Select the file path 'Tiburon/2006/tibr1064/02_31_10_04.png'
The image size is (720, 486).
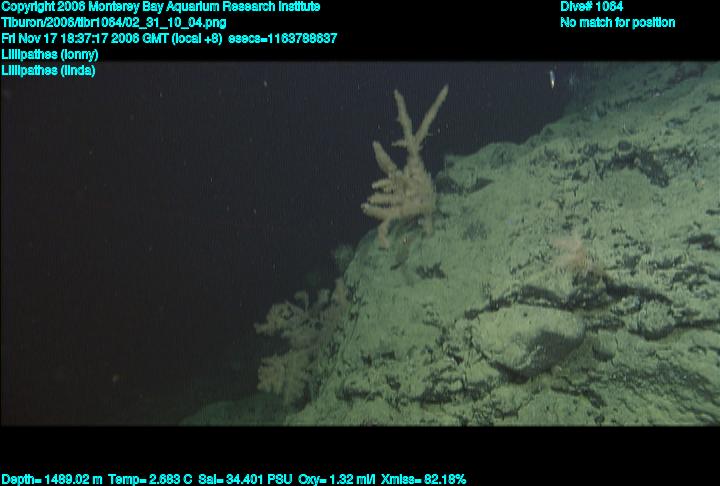click(114, 23)
